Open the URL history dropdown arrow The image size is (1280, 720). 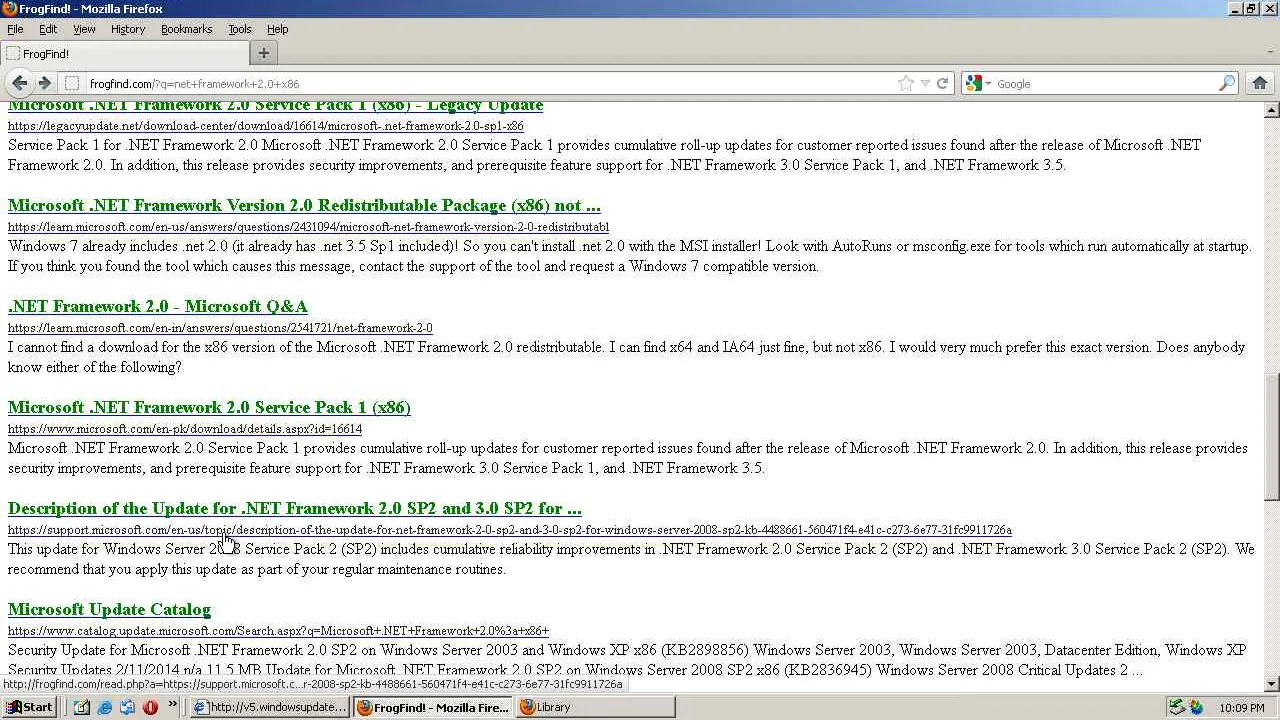pyautogui.click(x=925, y=84)
